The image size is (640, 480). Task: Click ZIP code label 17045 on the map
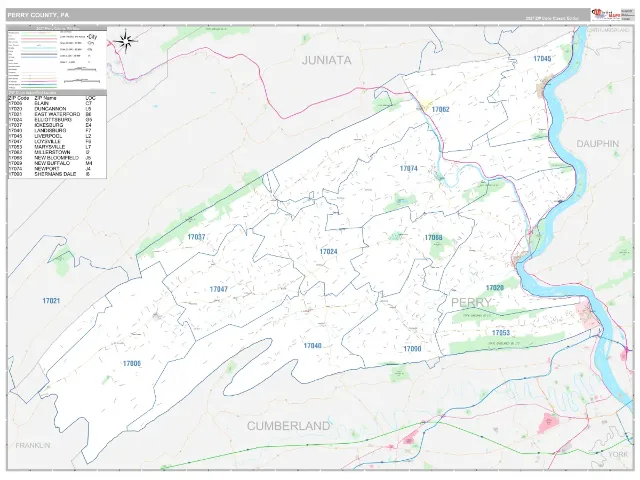point(542,59)
